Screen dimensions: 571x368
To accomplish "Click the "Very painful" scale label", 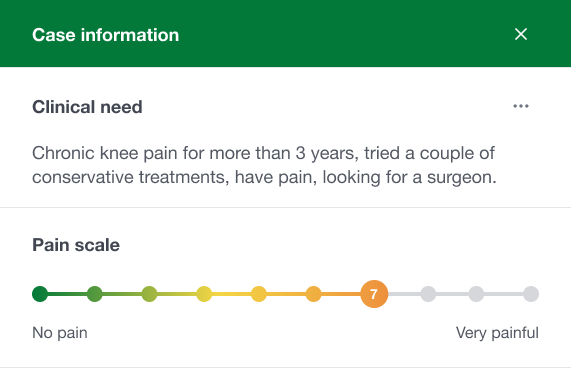I will [x=497, y=333].
